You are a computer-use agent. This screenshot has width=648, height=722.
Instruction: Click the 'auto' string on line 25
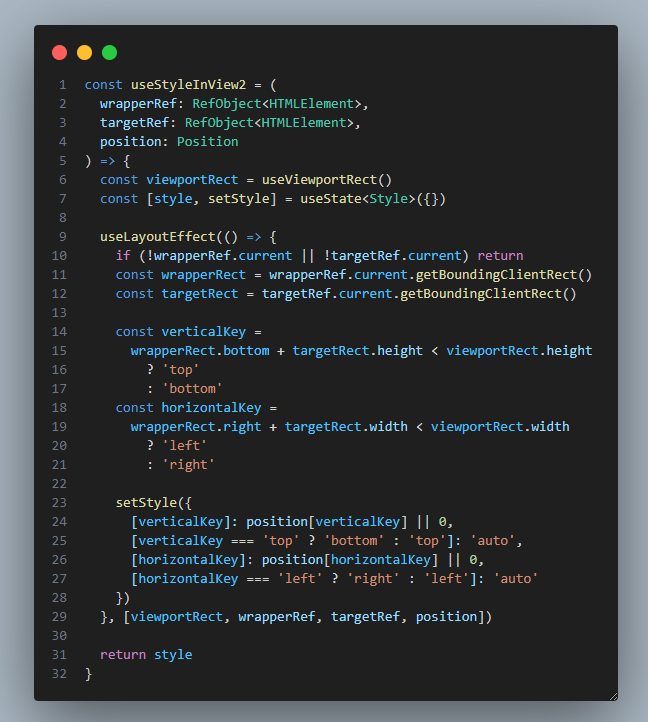click(492, 541)
